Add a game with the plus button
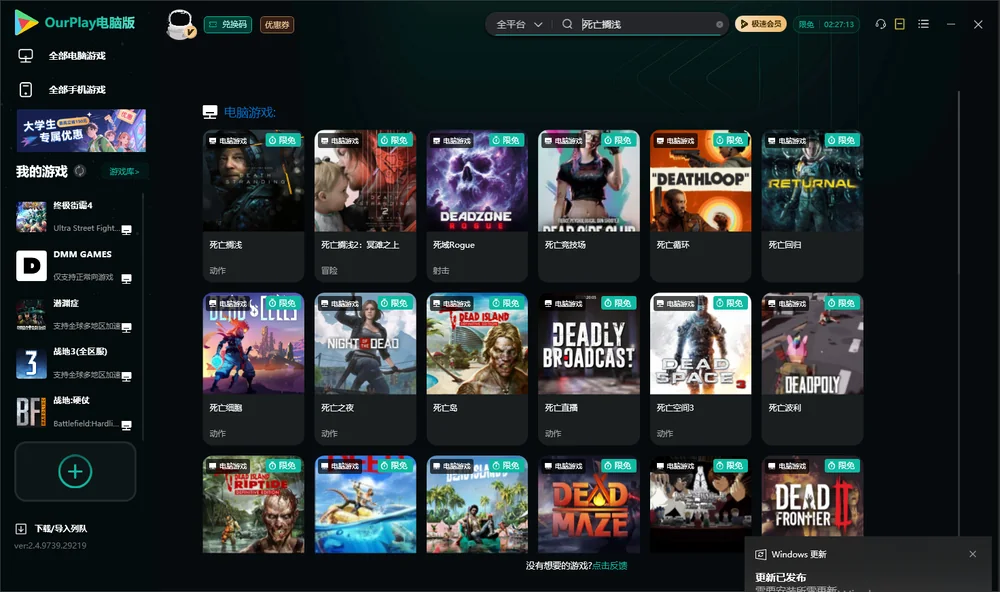Image resolution: width=1000 pixels, height=592 pixels. click(75, 471)
